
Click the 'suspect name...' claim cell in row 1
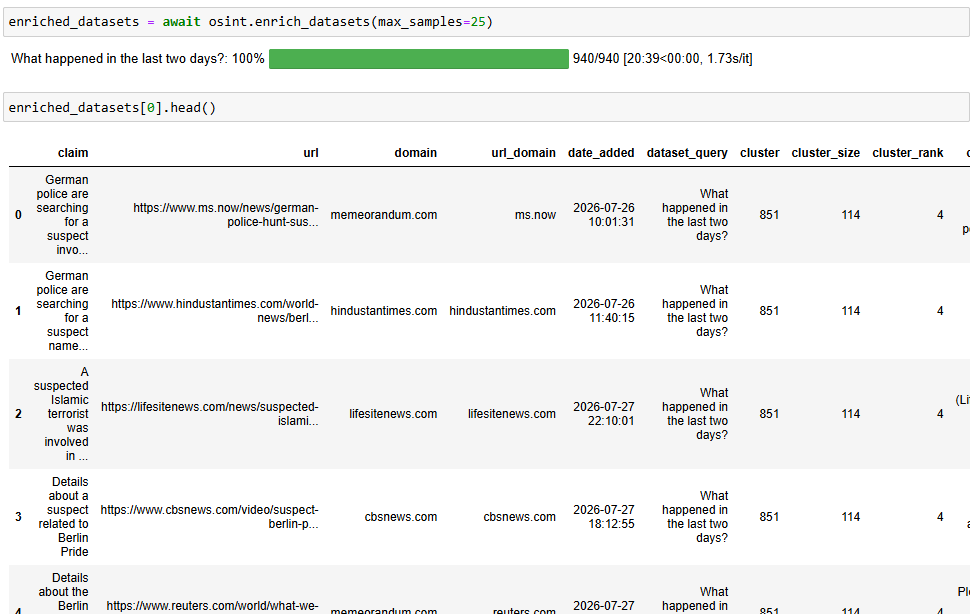coord(62,310)
